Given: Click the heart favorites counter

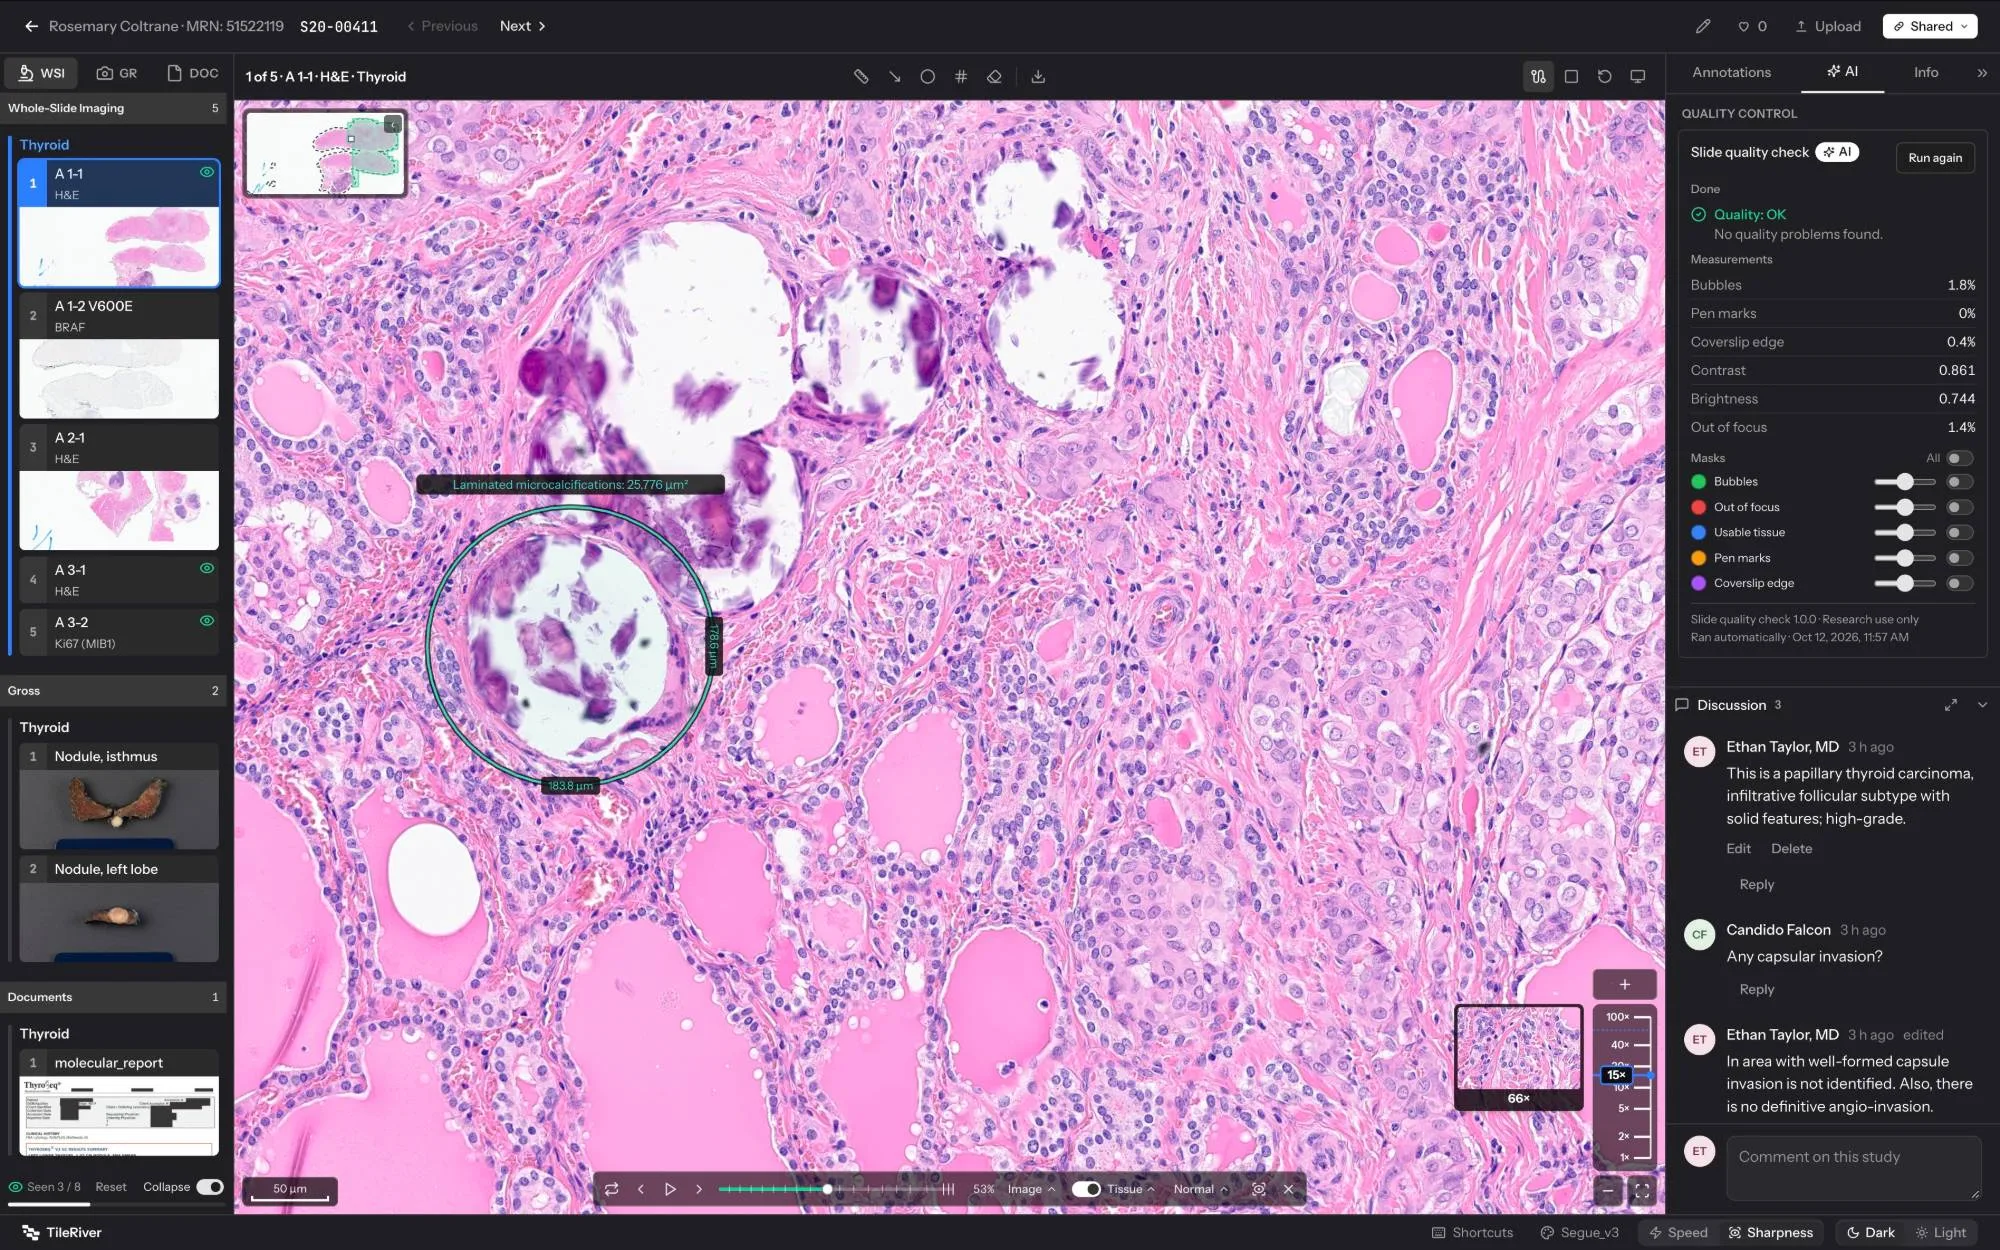Looking at the screenshot, I should (1752, 26).
